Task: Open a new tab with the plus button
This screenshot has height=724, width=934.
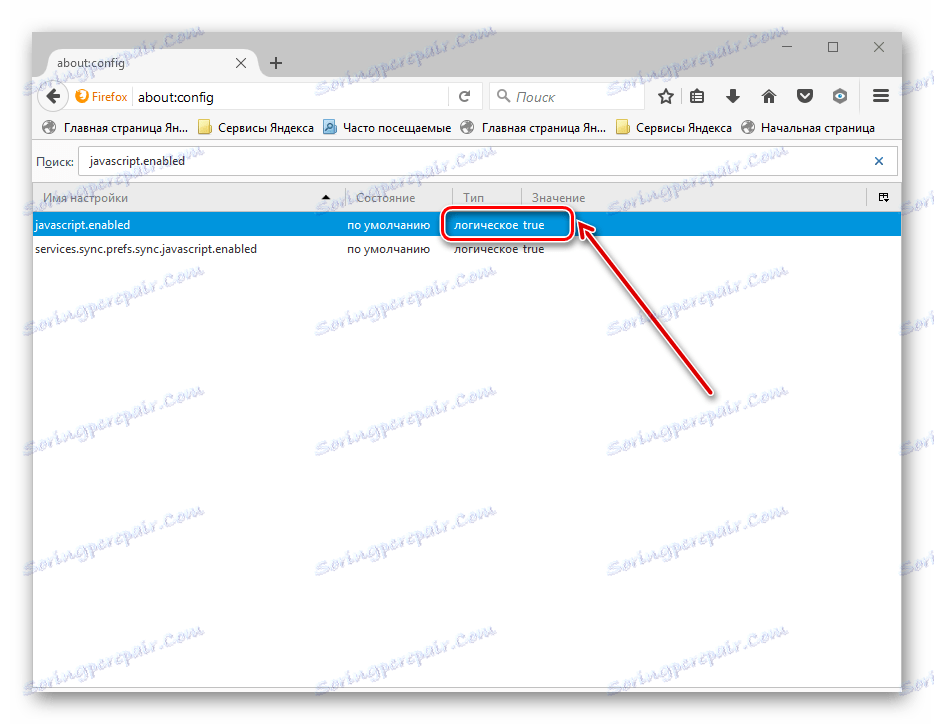Action: 276,63
